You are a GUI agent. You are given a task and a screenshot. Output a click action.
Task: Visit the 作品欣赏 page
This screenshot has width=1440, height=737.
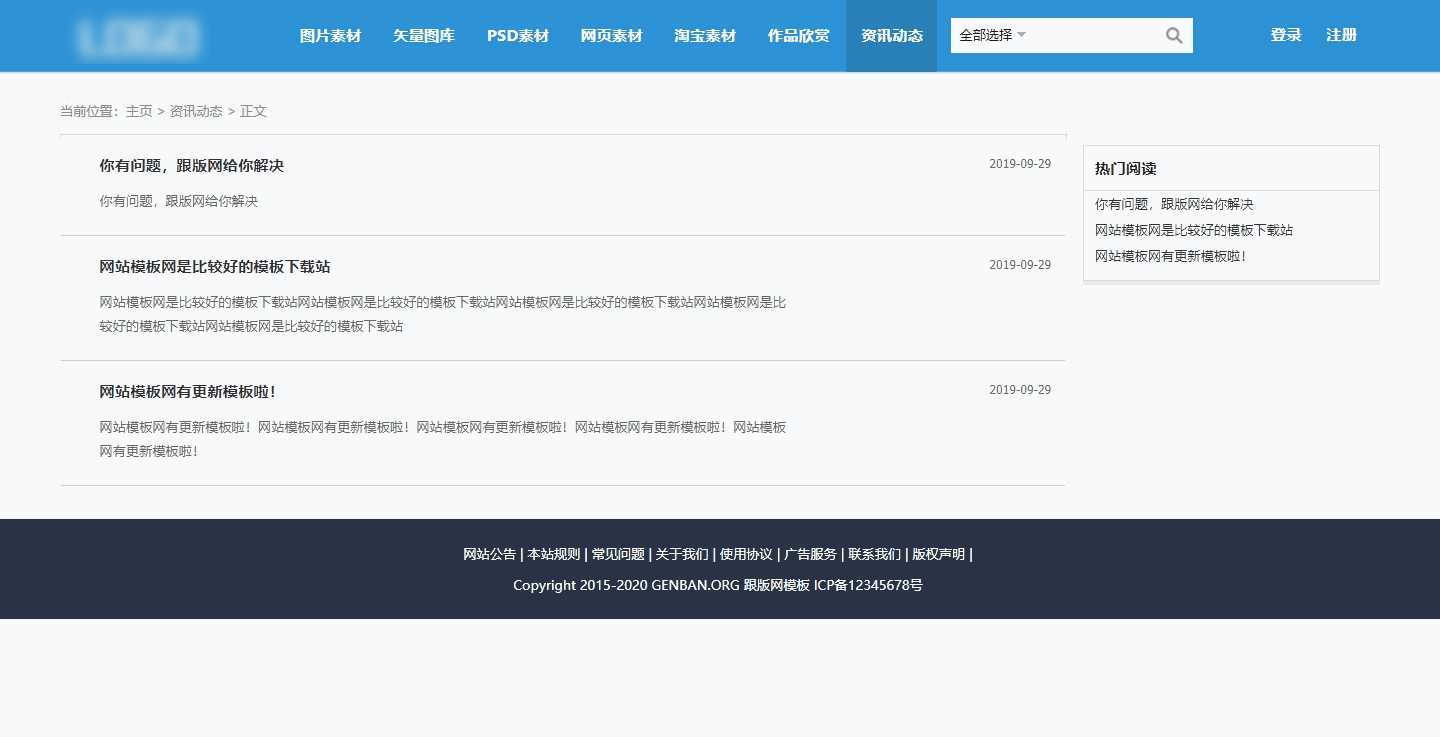coord(798,35)
